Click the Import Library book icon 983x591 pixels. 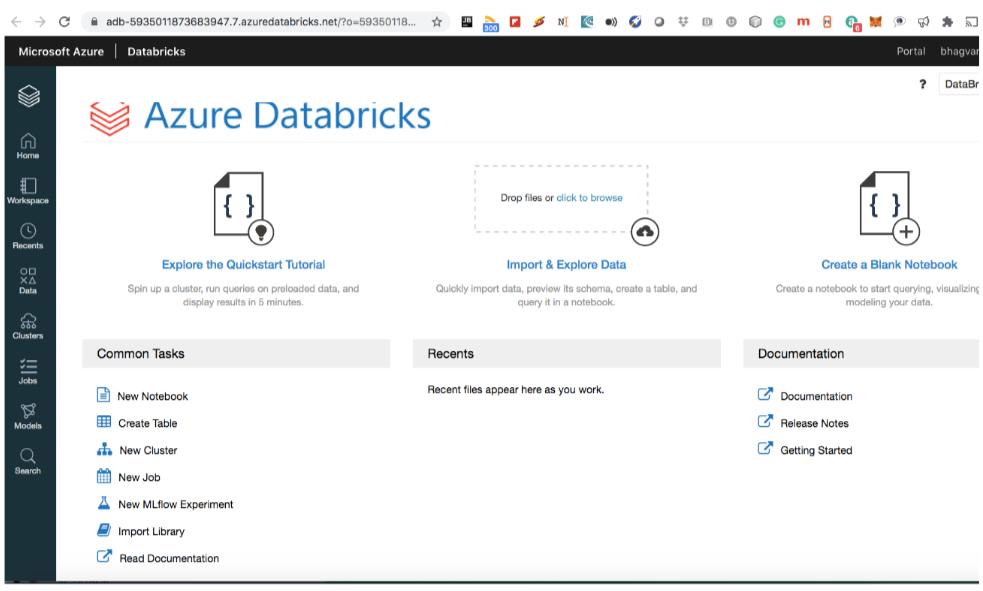[104, 530]
